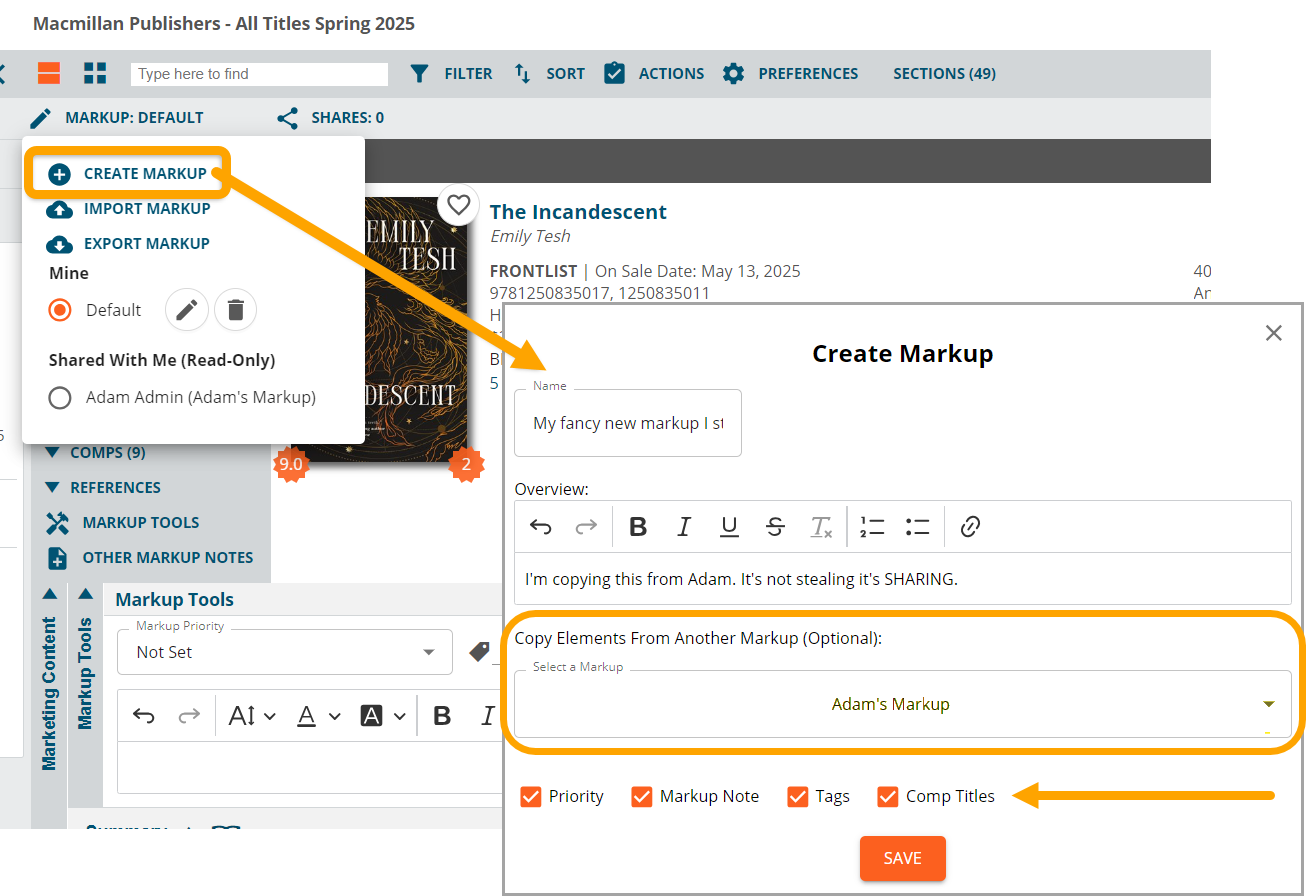The width and height of the screenshot is (1306, 896).
Task: Delete Default markup with the trash icon
Action: [x=235, y=310]
